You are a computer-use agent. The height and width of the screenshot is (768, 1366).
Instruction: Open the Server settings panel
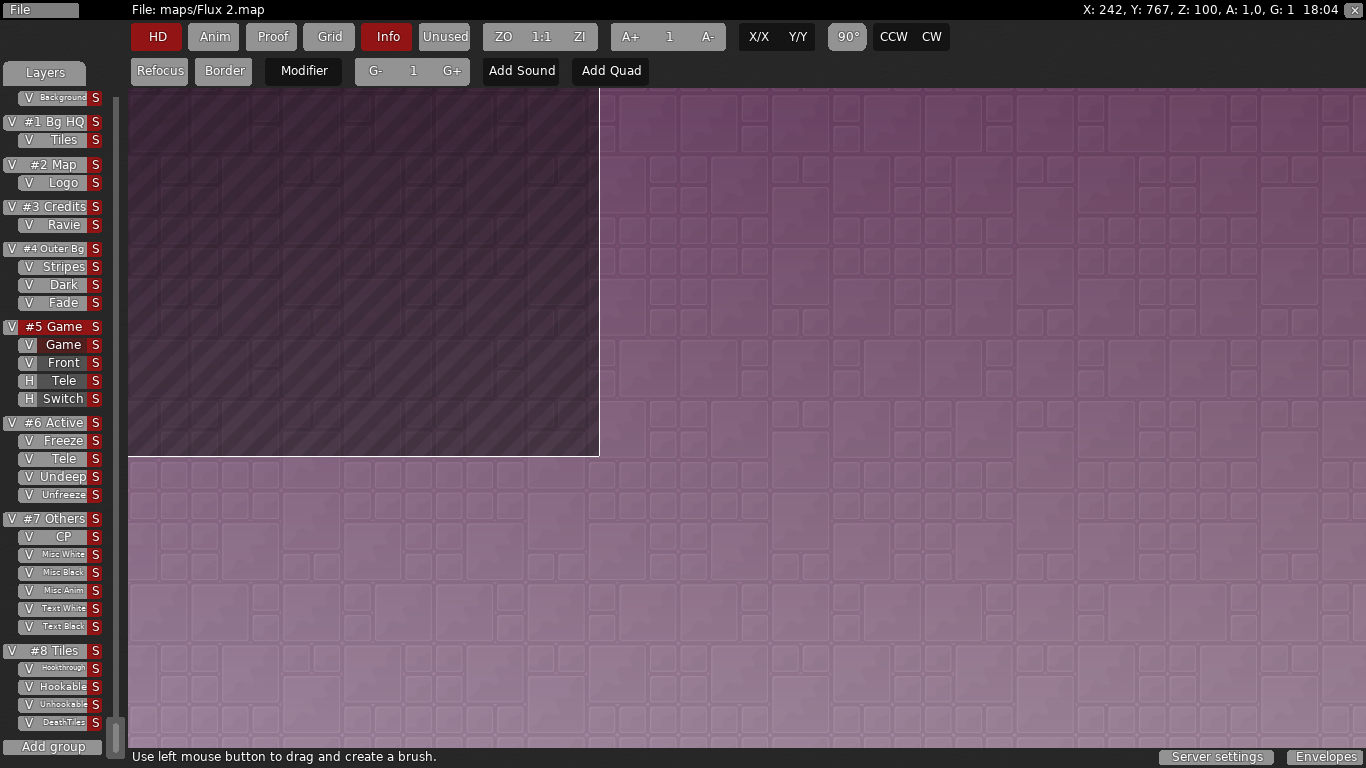pos(1217,757)
